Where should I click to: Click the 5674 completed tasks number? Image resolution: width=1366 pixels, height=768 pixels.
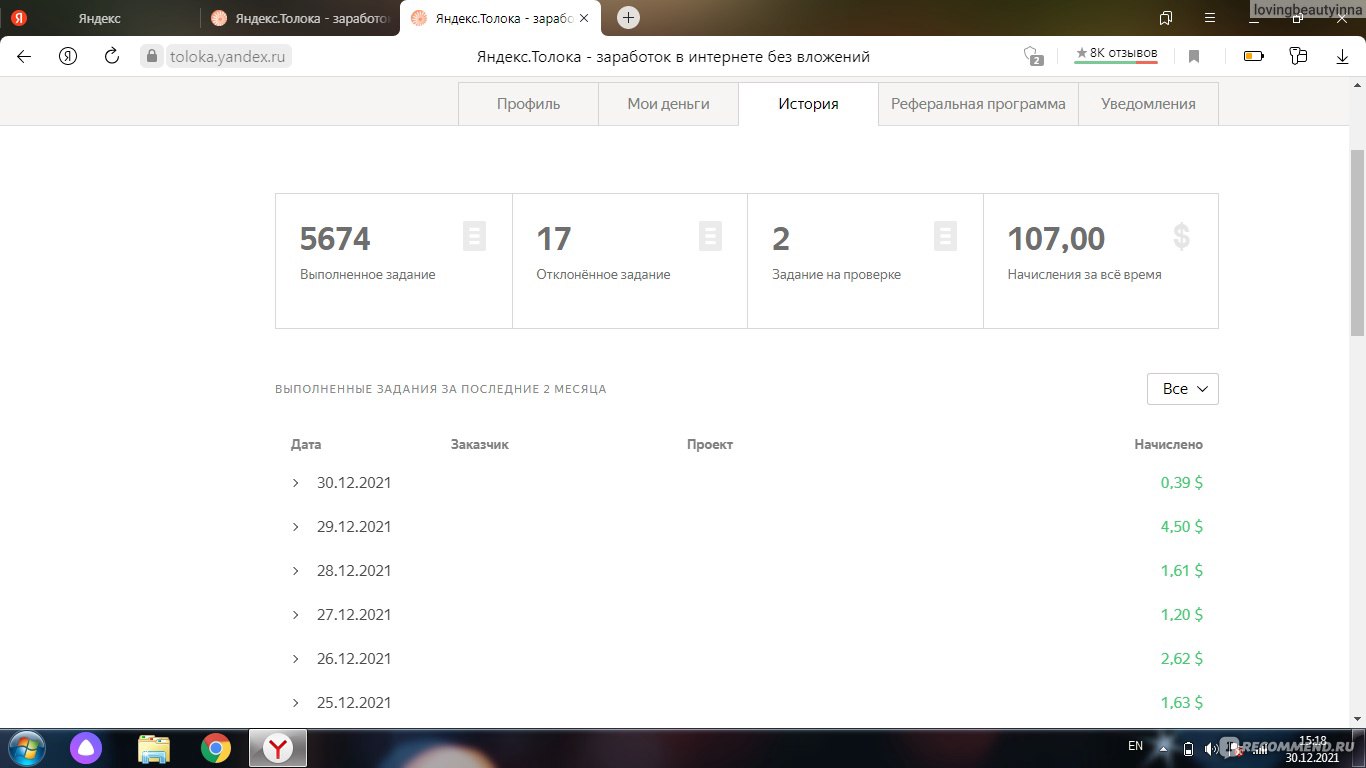pyautogui.click(x=335, y=239)
